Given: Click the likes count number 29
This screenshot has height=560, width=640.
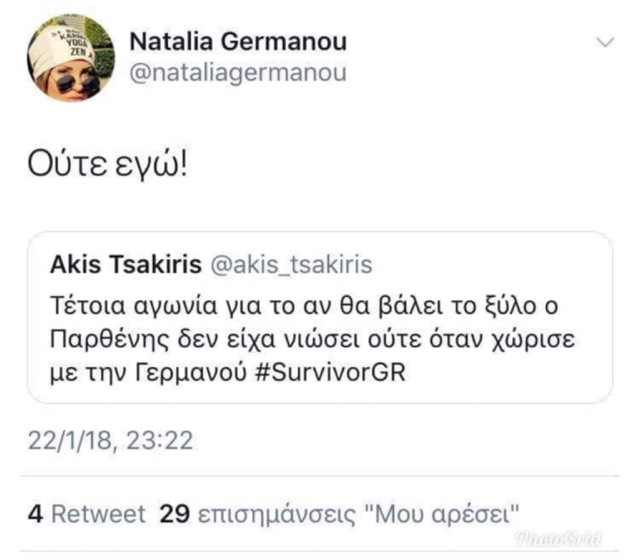Looking at the screenshot, I should [x=175, y=514].
